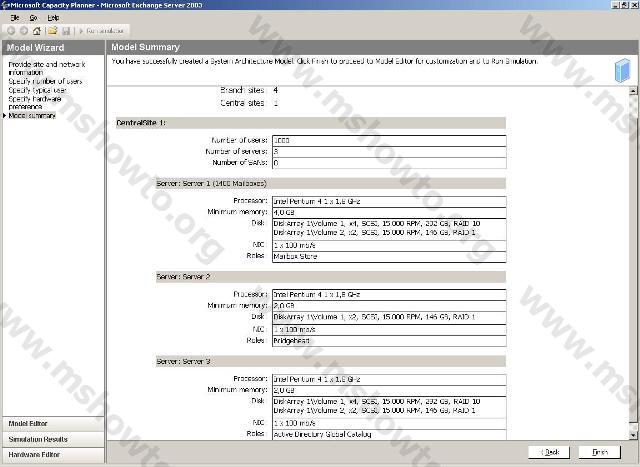The image size is (640, 467).
Task: Open the Hardware Editor pane
Action: [53, 455]
